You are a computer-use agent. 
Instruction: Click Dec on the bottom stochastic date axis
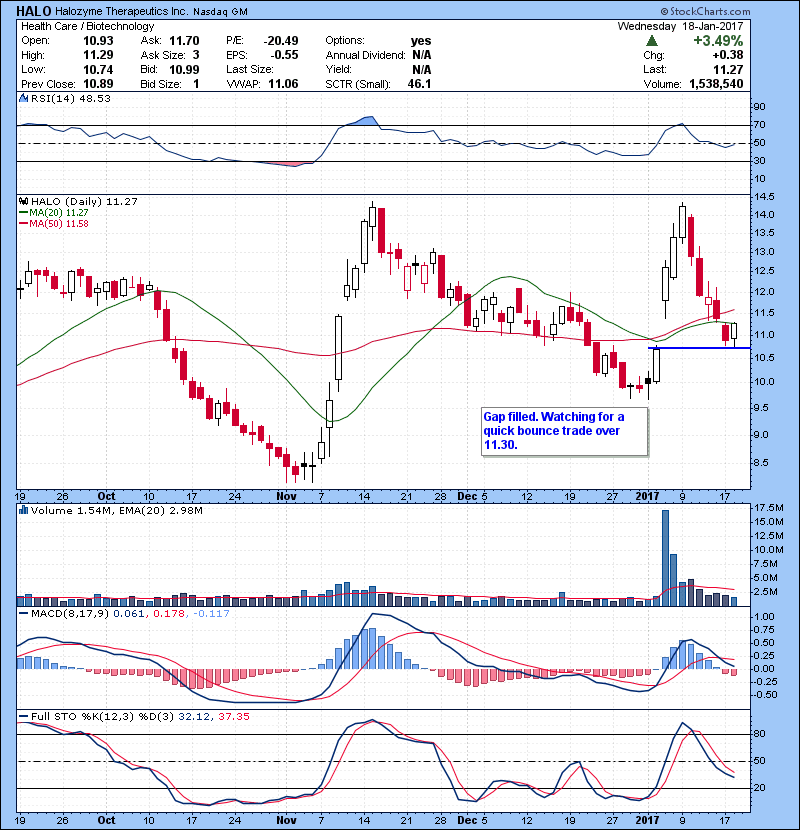(x=467, y=820)
